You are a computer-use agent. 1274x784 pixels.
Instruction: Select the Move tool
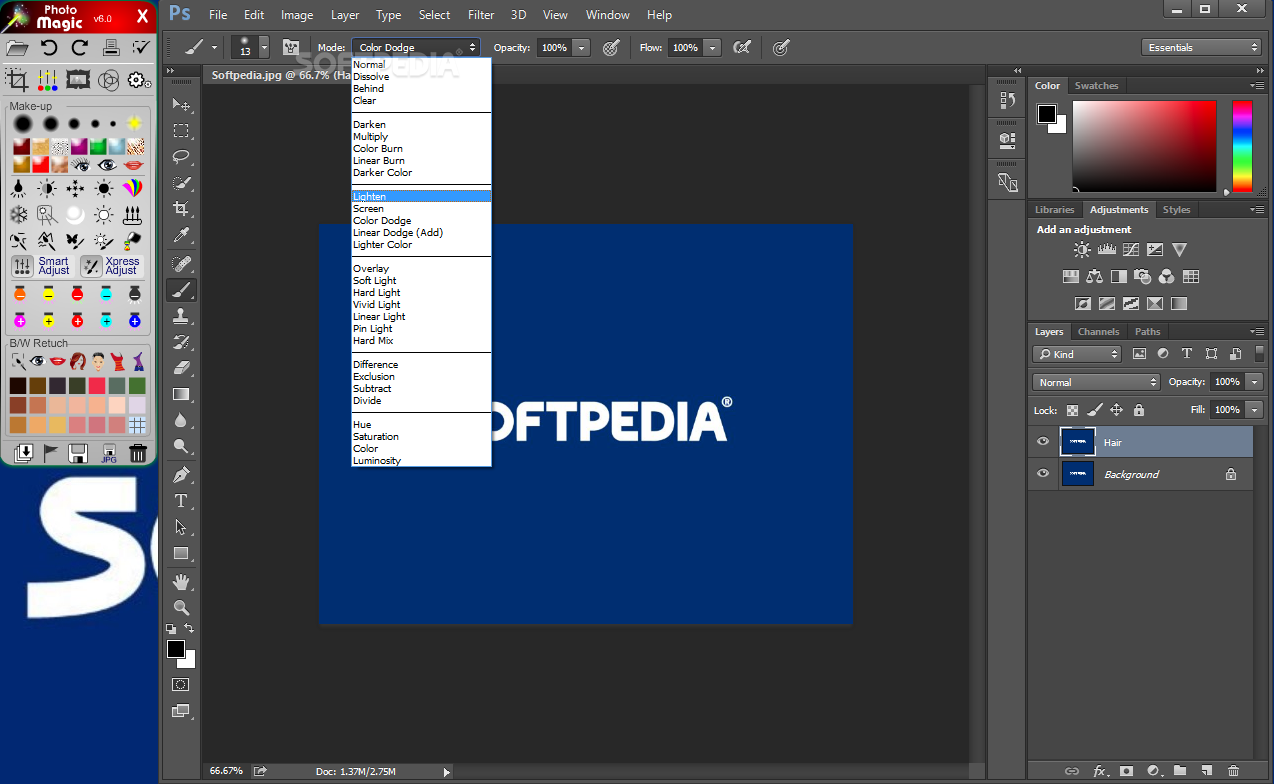pos(181,105)
